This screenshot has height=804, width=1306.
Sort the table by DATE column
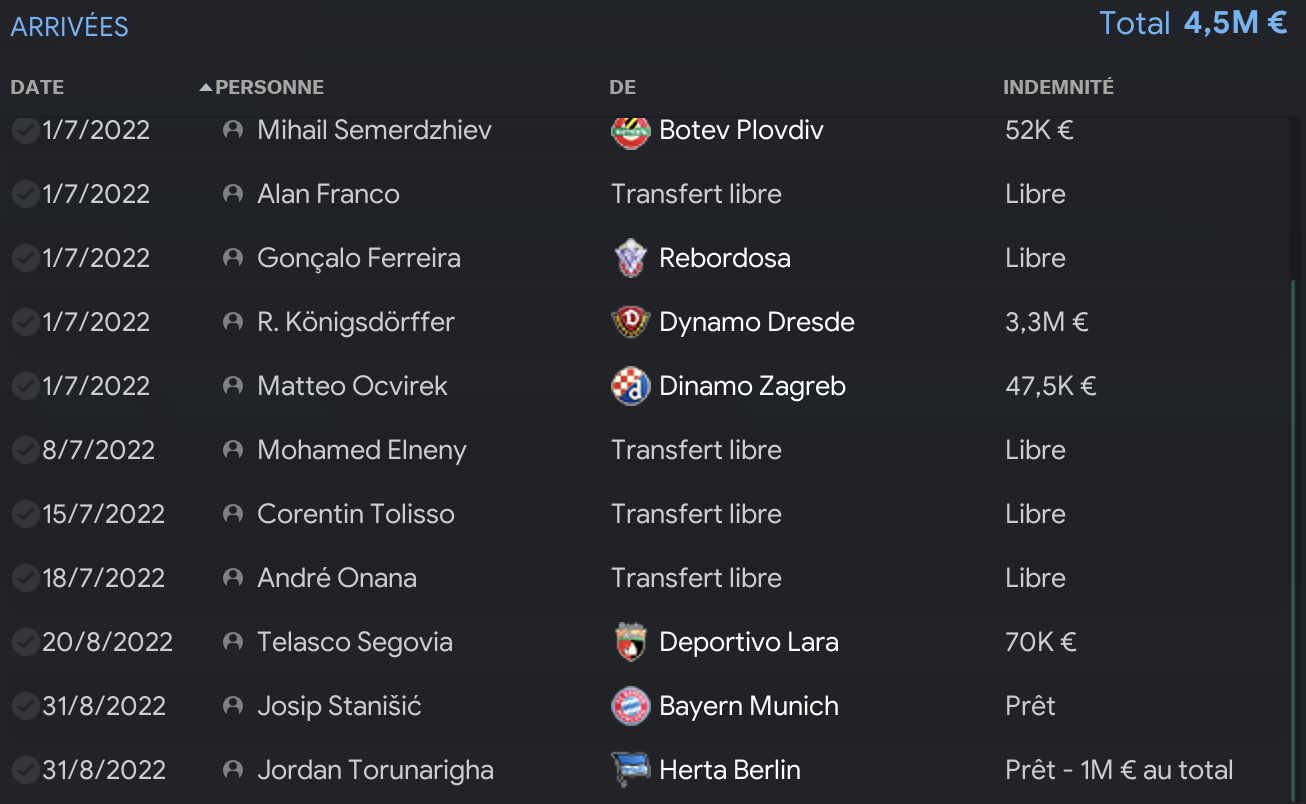pyautogui.click(x=37, y=88)
